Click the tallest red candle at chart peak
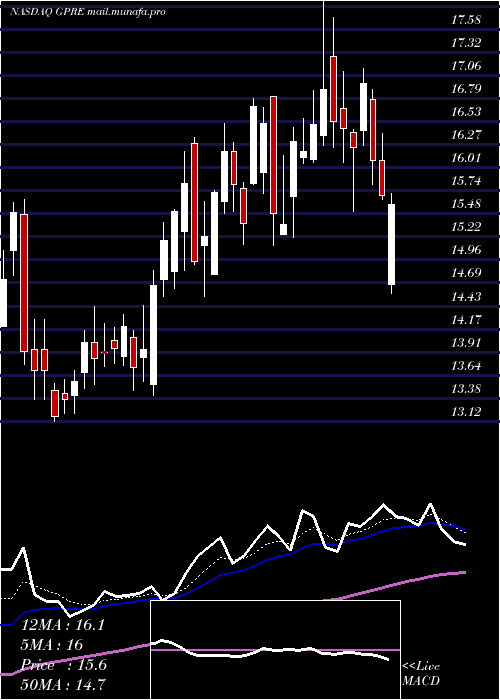This screenshot has height=700, width=500. tap(333, 88)
